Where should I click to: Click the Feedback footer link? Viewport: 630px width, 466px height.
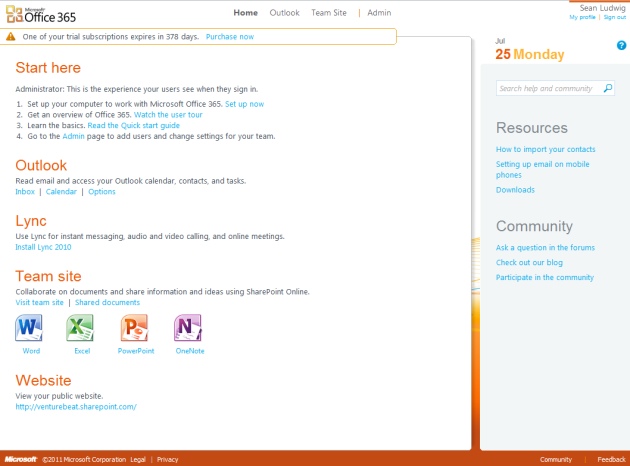[611, 460]
